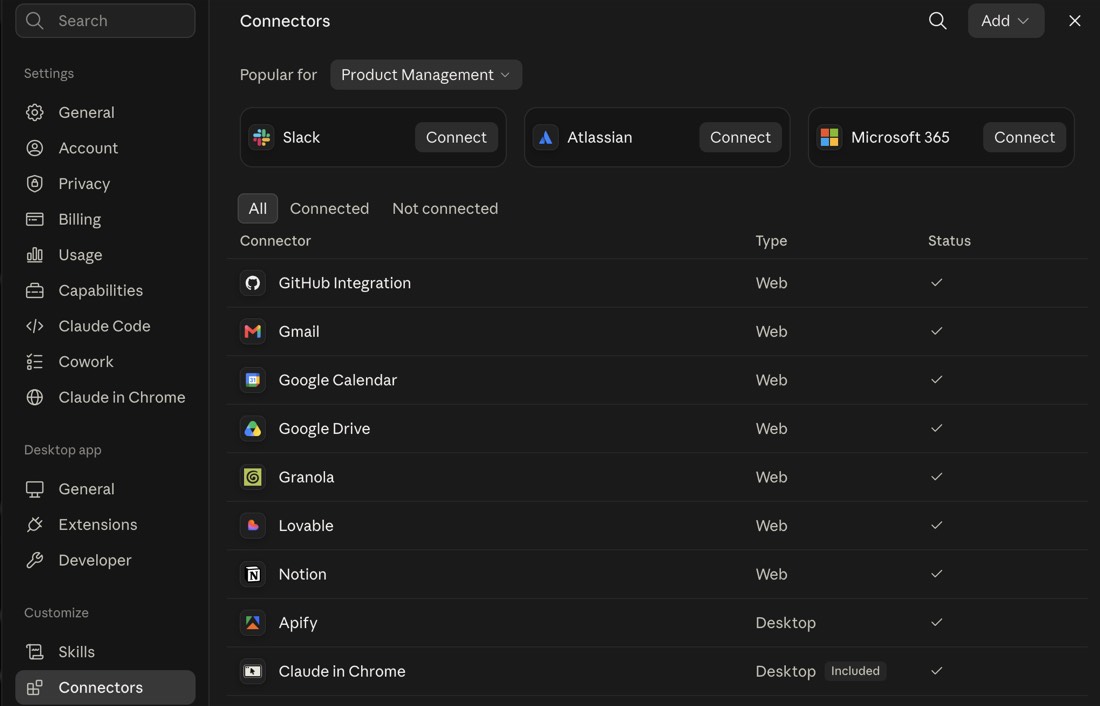The image size is (1100, 706).
Task: Click the search magnifier icon in Connectors header
Action: pyautogui.click(x=937, y=20)
